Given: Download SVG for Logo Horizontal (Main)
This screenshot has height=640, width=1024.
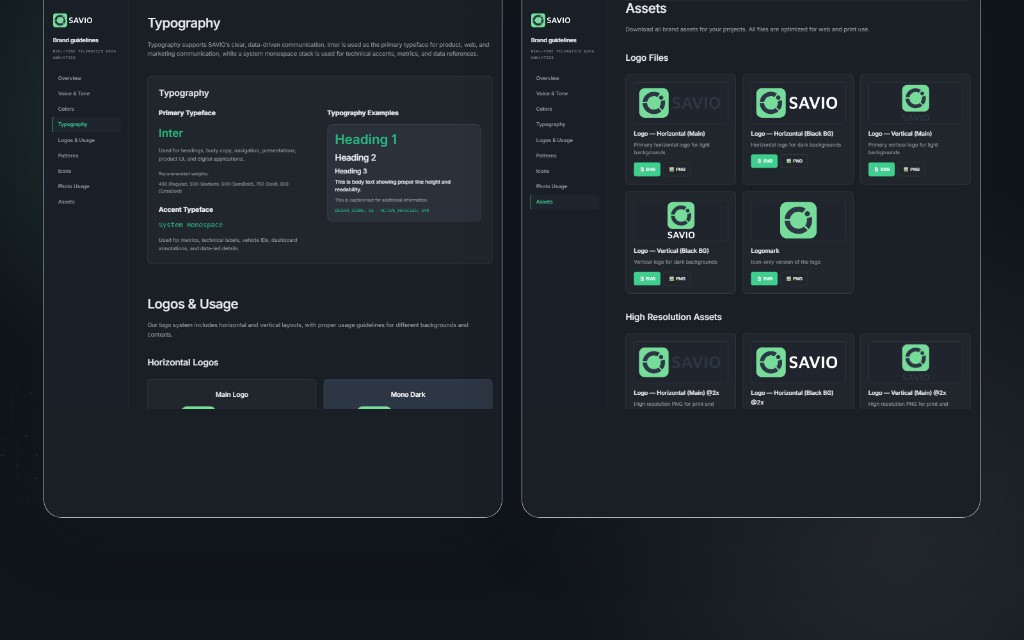Looking at the screenshot, I should coord(647,169).
